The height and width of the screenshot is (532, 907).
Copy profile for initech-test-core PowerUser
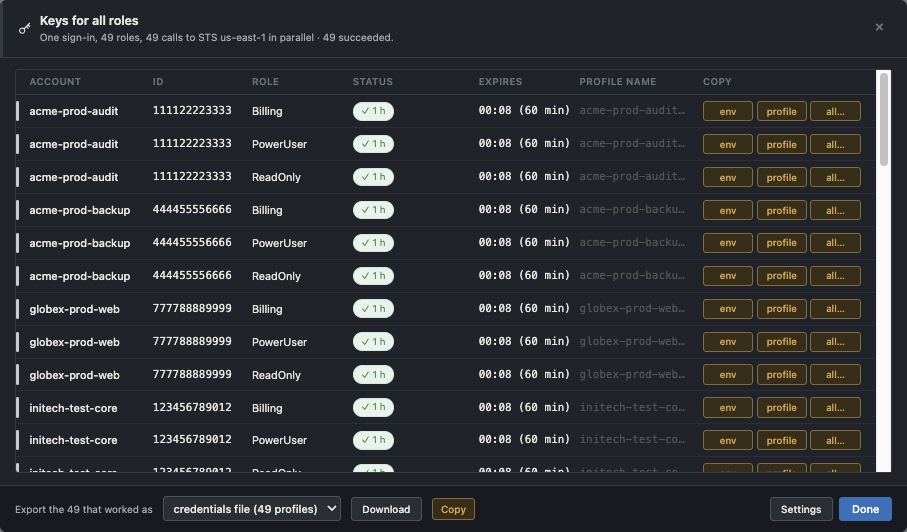point(781,441)
